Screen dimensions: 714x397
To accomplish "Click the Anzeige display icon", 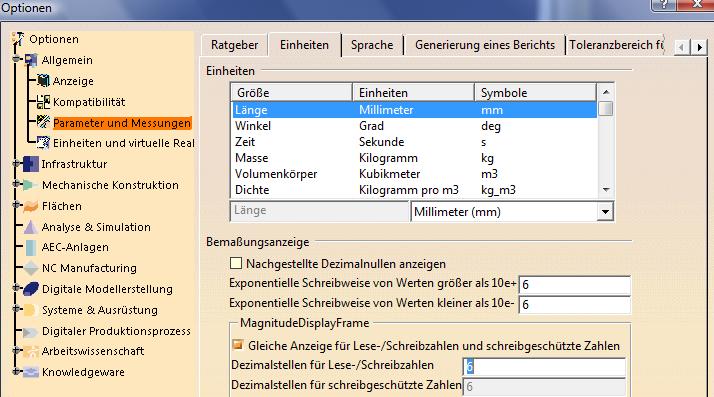I will pyautogui.click(x=43, y=81).
